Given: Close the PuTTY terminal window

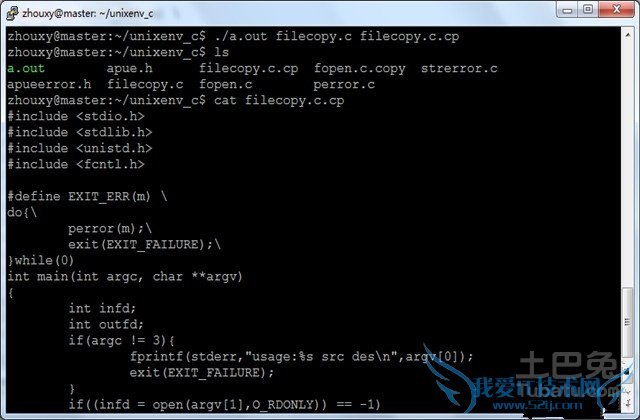Looking at the screenshot, I should pyautogui.click(x=617, y=10).
